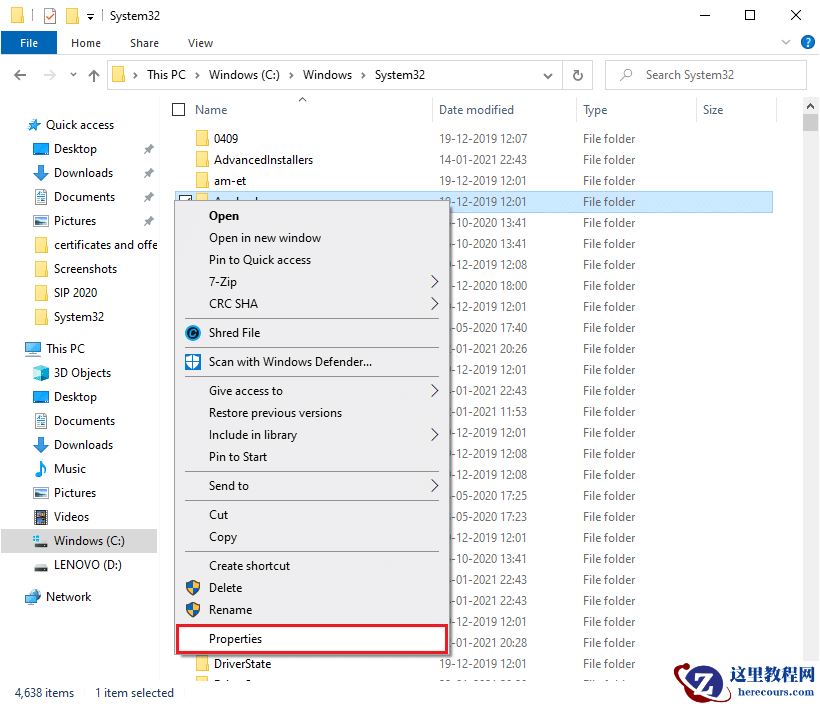Image resolution: width=820 pixels, height=704 pixels.
Task: Sort by the Type column header
Action: coord(595,110)
